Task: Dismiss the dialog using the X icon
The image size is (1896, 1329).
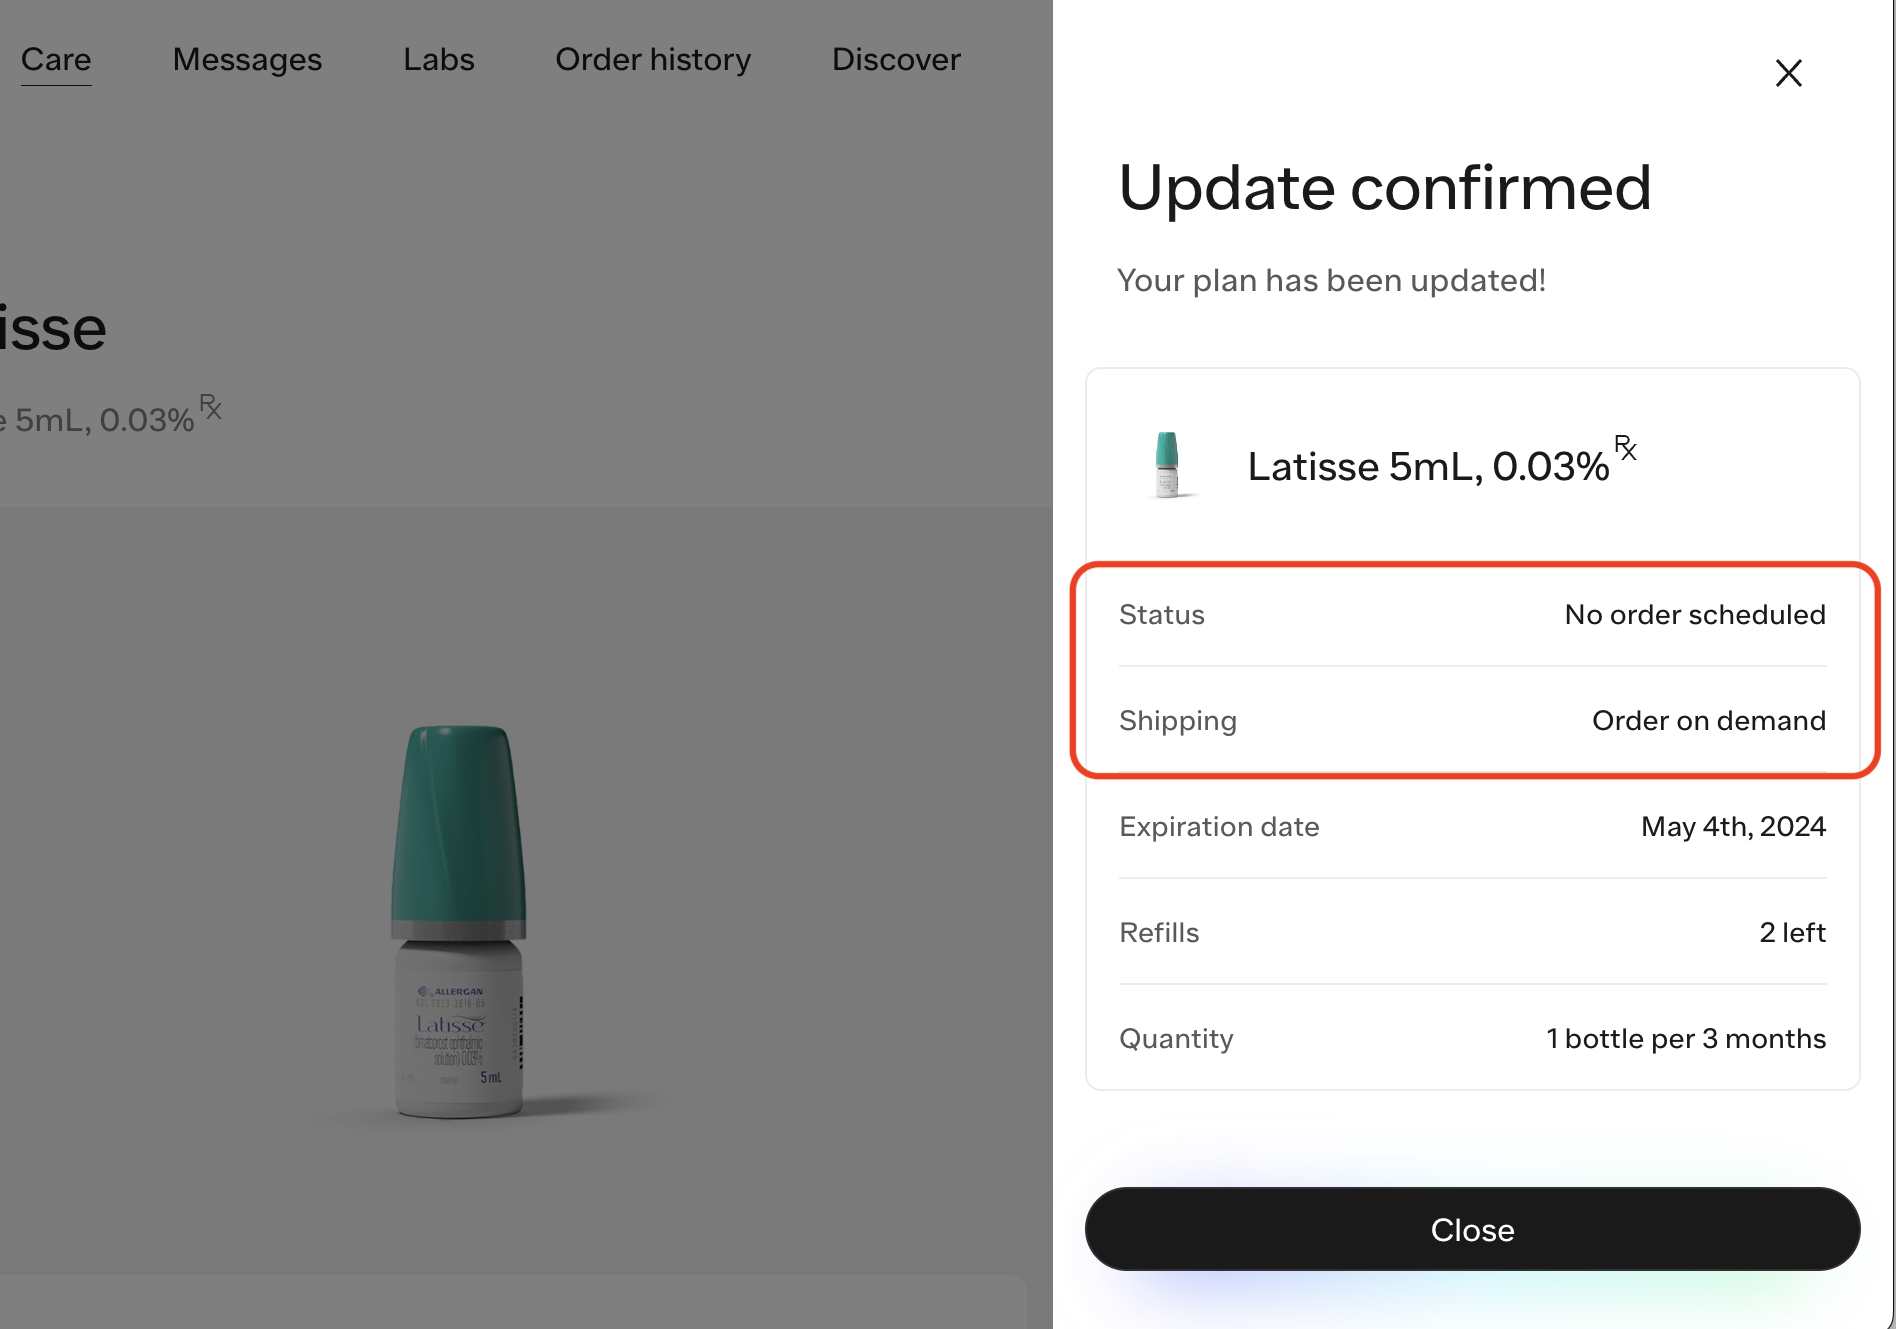Action: click(x=1788, y=73)
